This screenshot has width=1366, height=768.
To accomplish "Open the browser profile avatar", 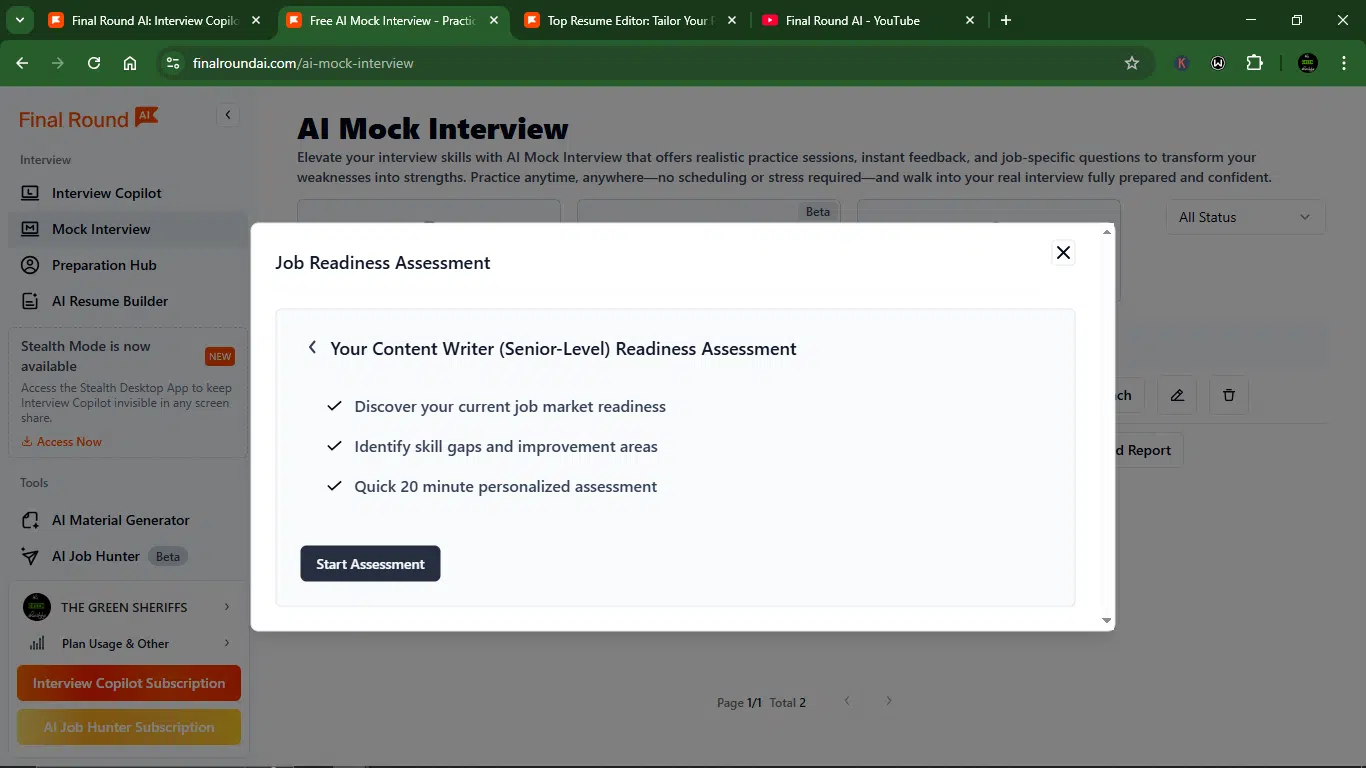I will [1307, 63].
